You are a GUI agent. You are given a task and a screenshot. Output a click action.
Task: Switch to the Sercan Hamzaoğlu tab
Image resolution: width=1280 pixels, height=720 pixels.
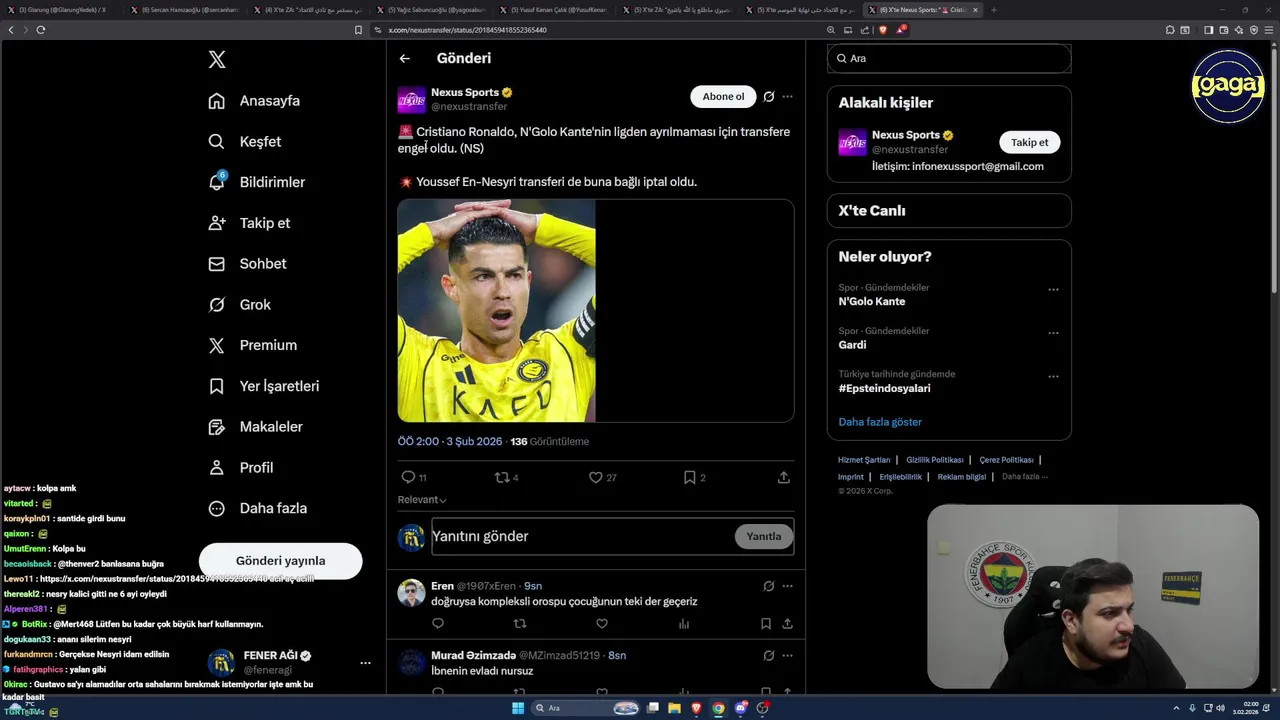pyautogui.click(x=184, y=10)
